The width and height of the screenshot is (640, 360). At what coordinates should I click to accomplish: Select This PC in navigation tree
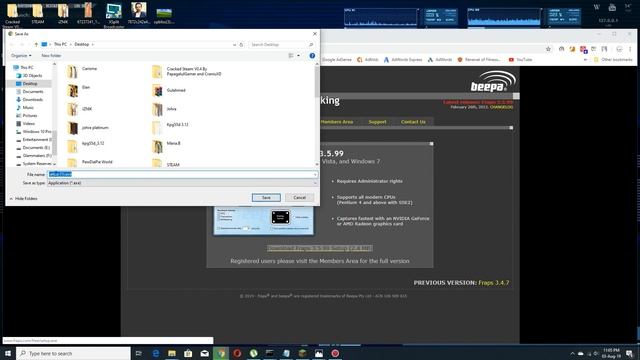pos(27,67)
